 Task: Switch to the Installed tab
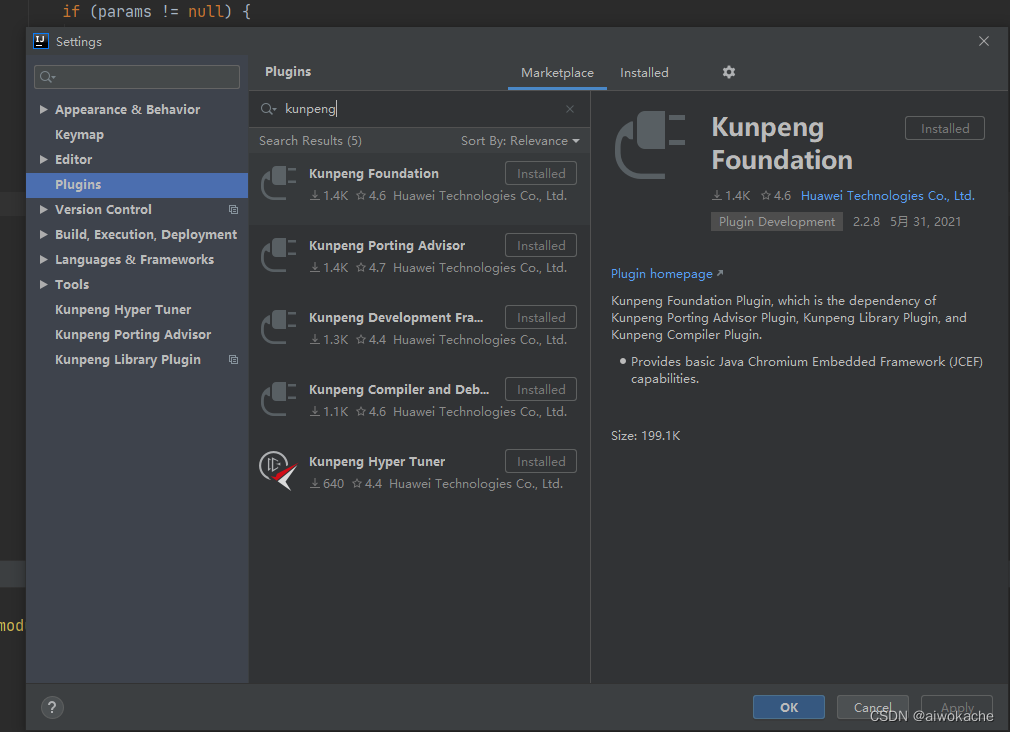644,73
